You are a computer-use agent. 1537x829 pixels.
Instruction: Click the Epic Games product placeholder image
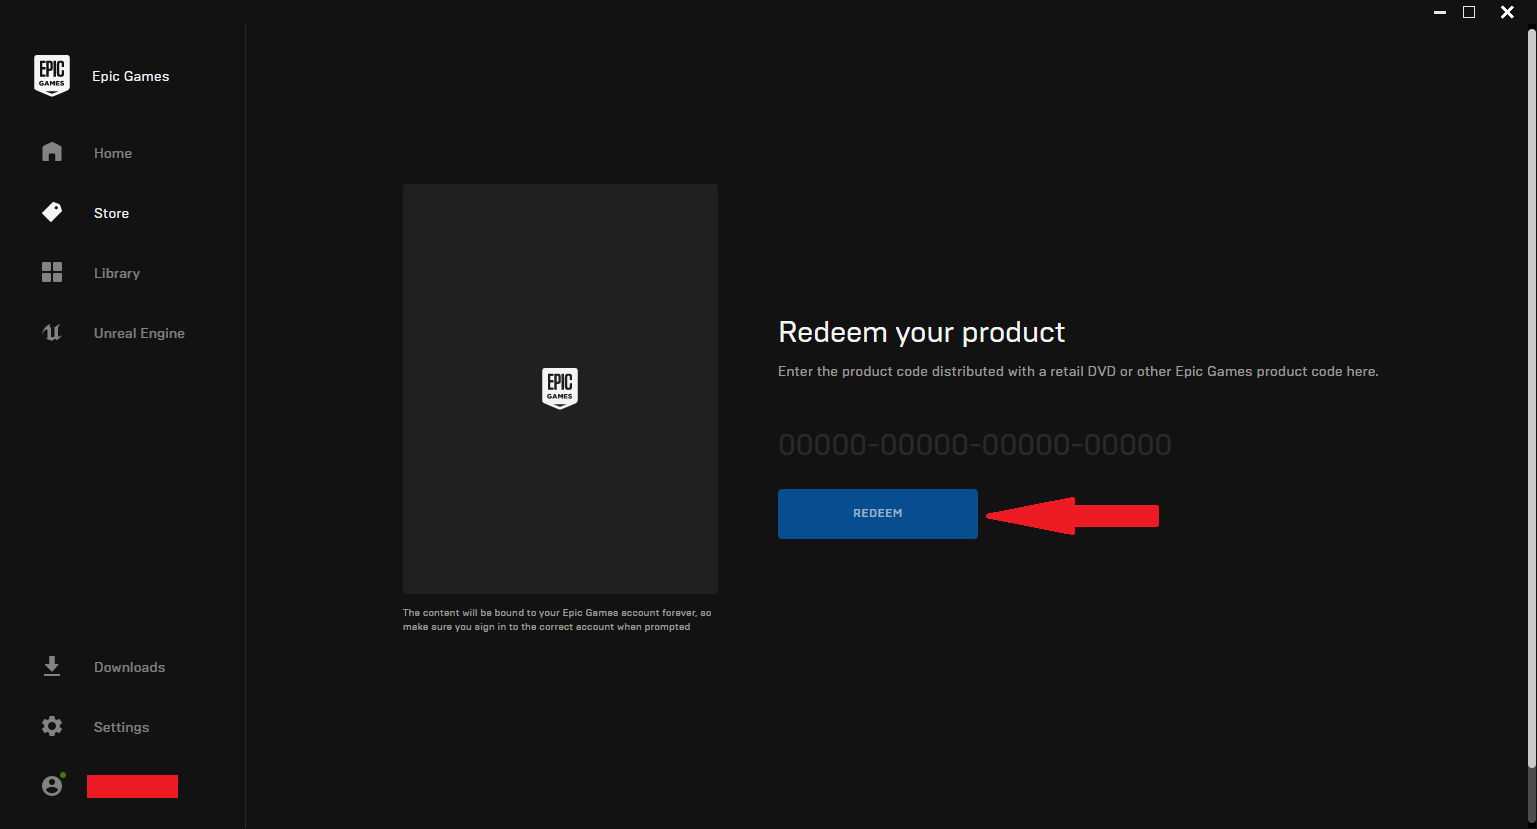[x=560, y=389]
